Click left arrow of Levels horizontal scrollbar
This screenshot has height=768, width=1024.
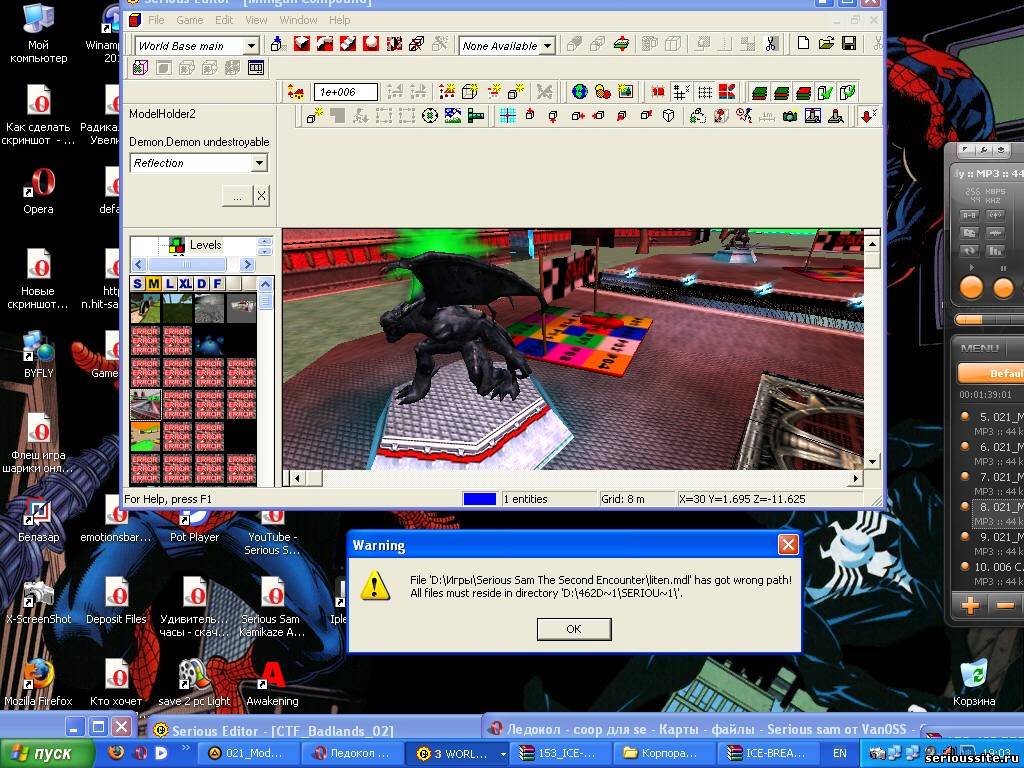point(138,264)
